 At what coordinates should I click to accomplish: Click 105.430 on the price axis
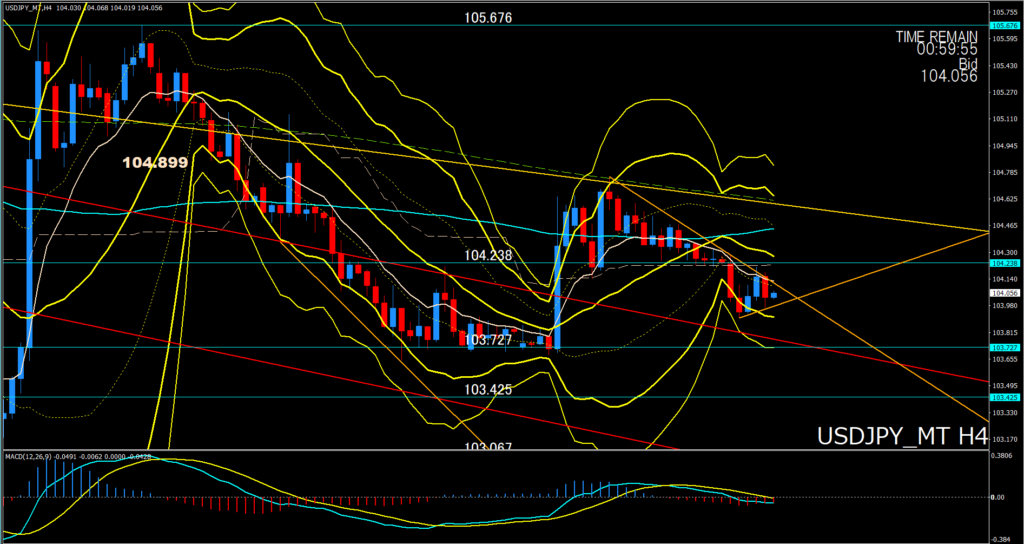1003,66
